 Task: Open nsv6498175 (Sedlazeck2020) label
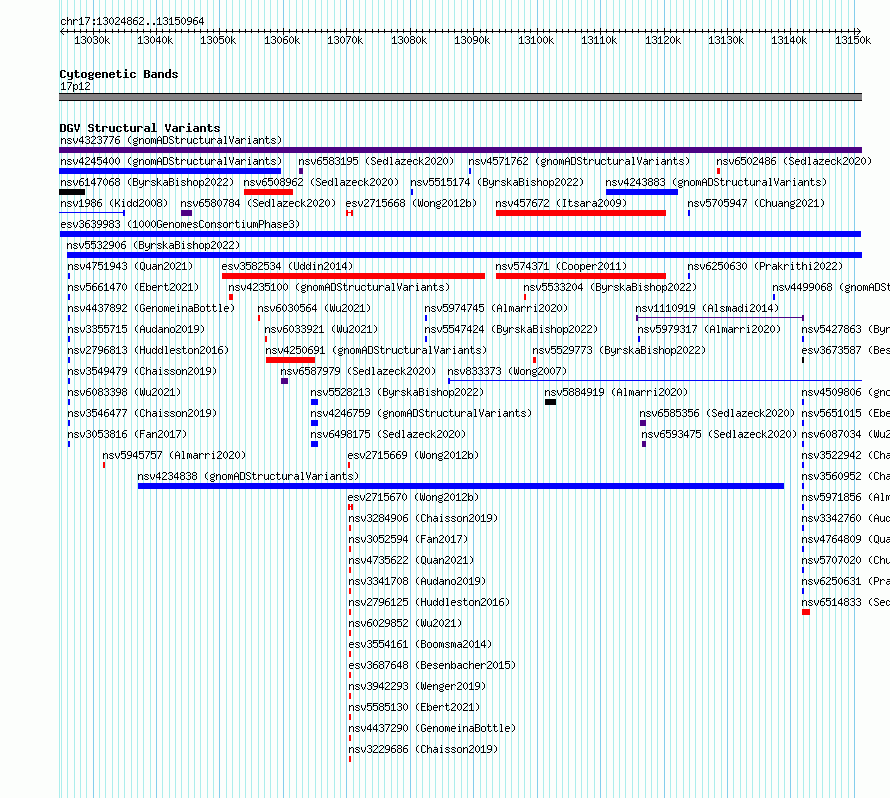(388, 434)
